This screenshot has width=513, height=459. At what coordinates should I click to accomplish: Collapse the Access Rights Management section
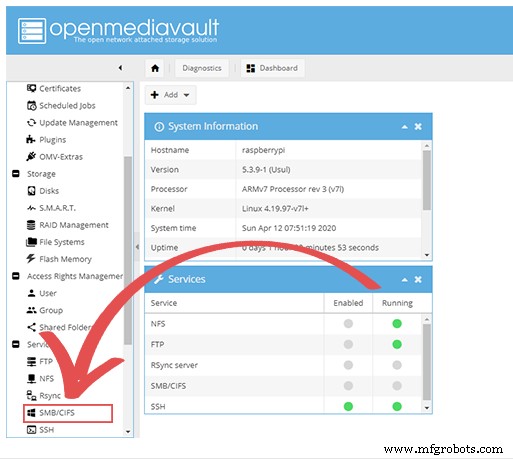click(x=16, y=276)
